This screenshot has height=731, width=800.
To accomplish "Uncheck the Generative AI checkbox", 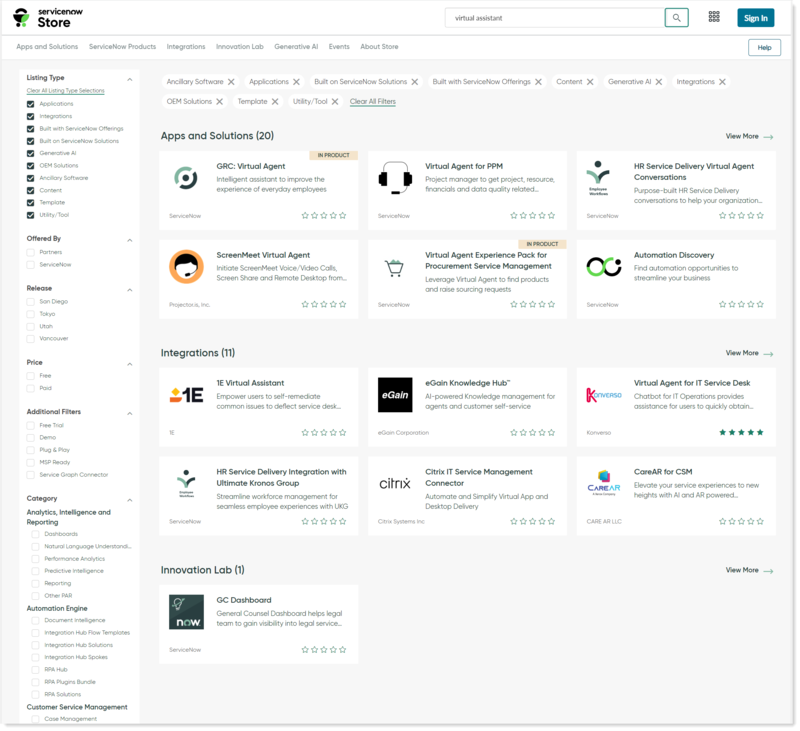I will point(31,153).
